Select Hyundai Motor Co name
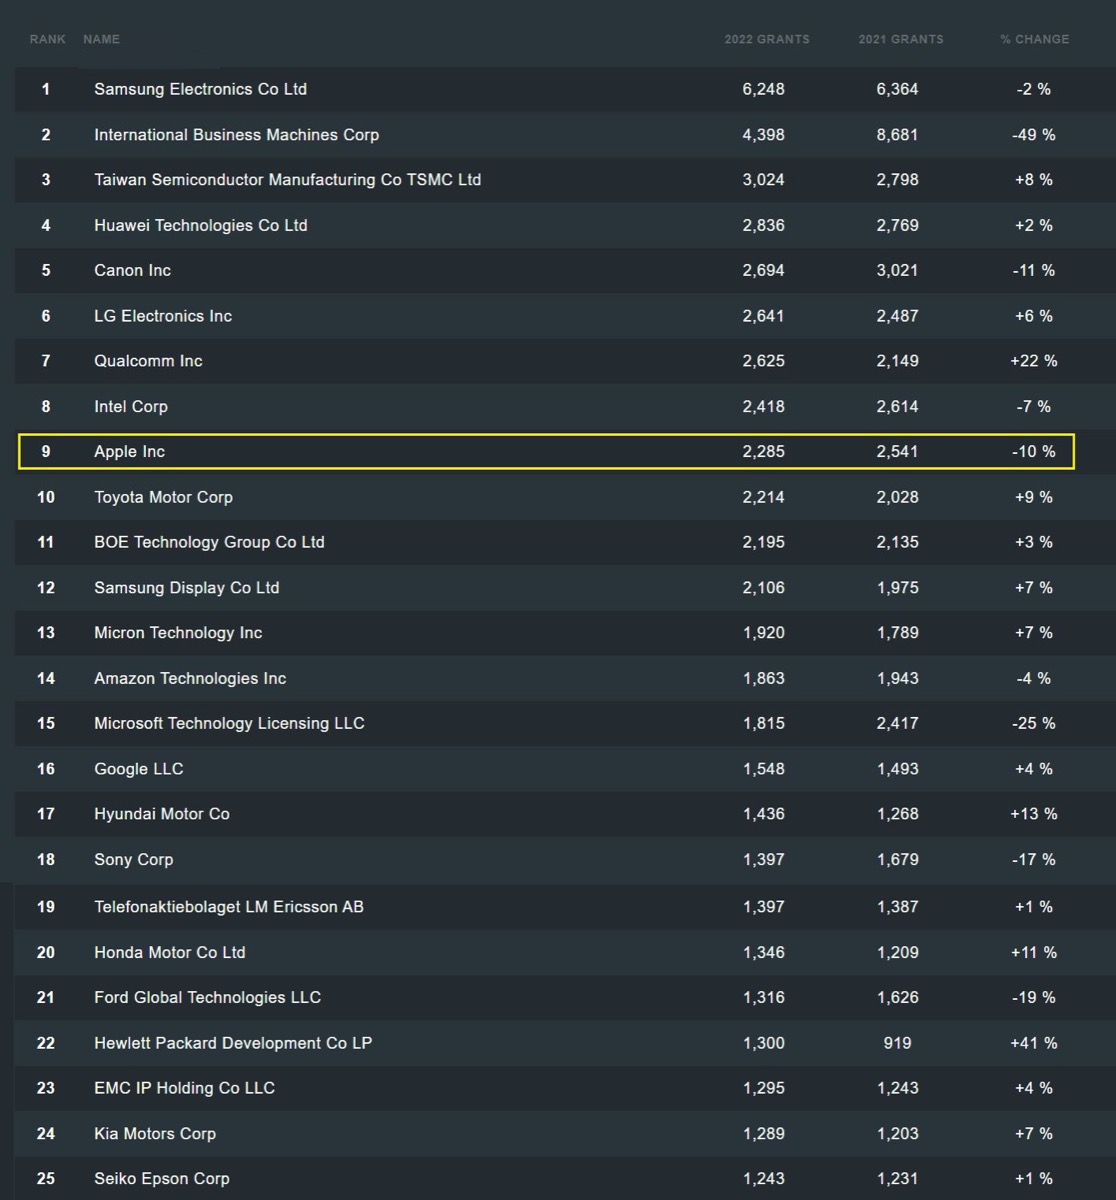This screenshot has height=1200, width=1116. (x=162, y=814)
